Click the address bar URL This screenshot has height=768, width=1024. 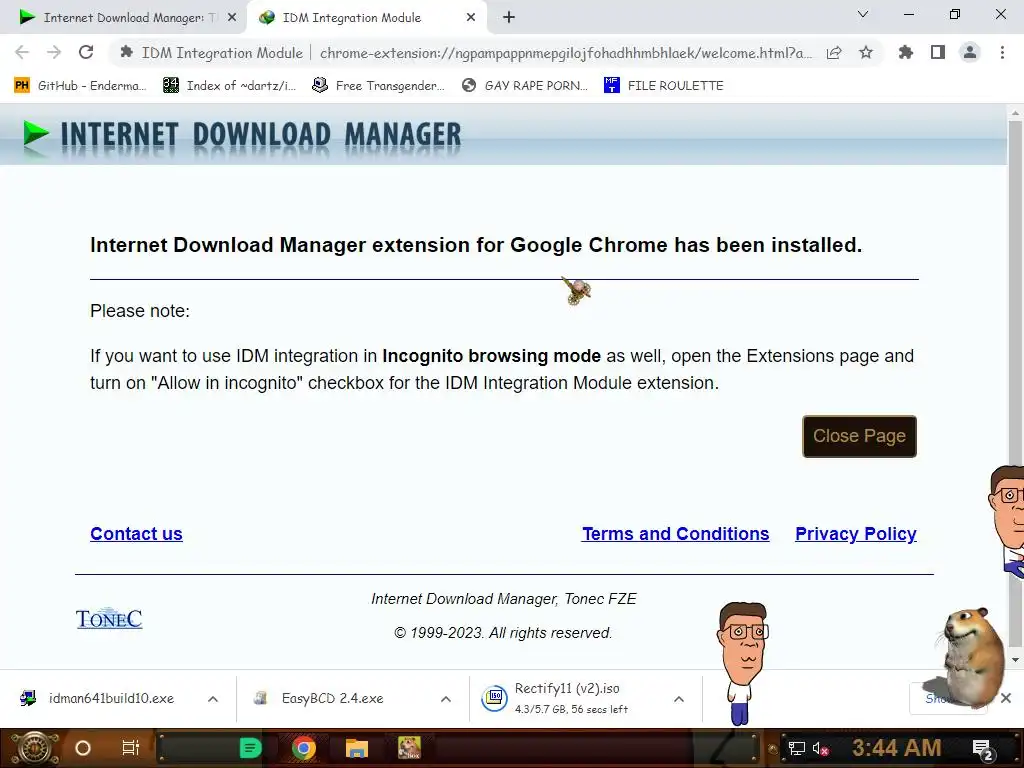[566, 53]
